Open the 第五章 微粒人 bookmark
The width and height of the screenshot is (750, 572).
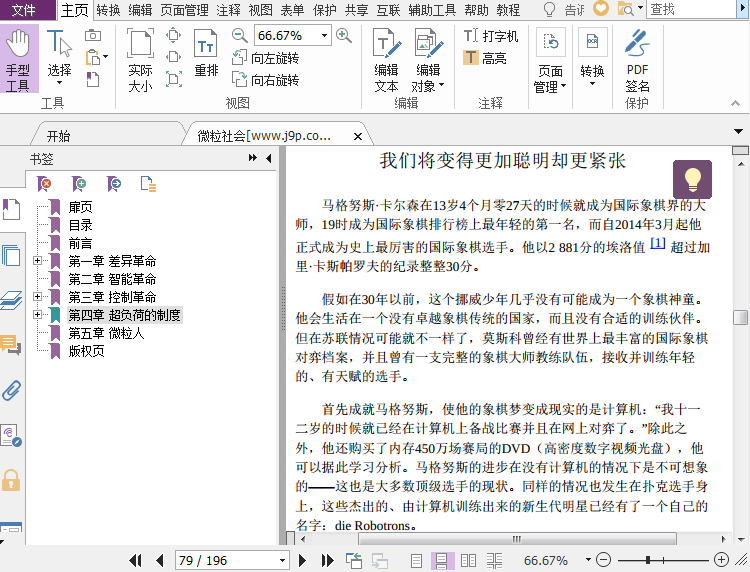106,333
